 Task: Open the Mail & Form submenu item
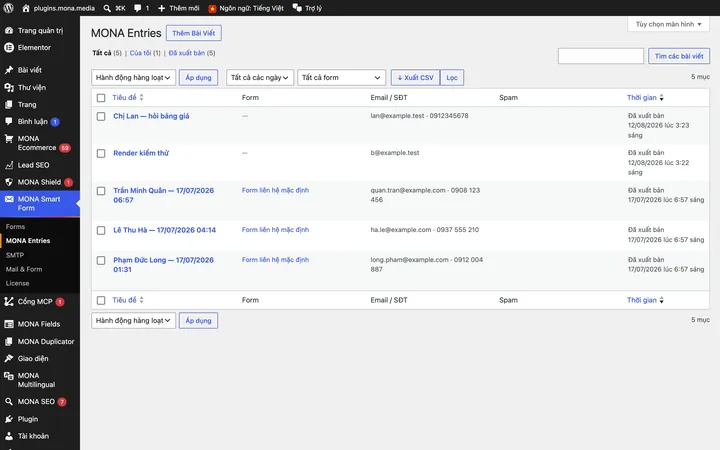coord(24,269)
